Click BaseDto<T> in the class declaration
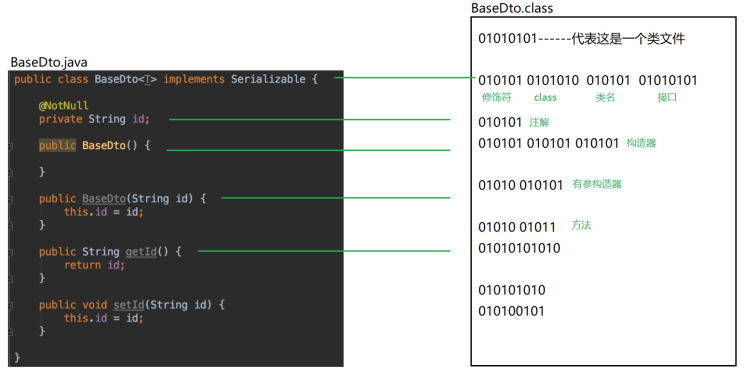The image size is (746, 372). [126, 79]
